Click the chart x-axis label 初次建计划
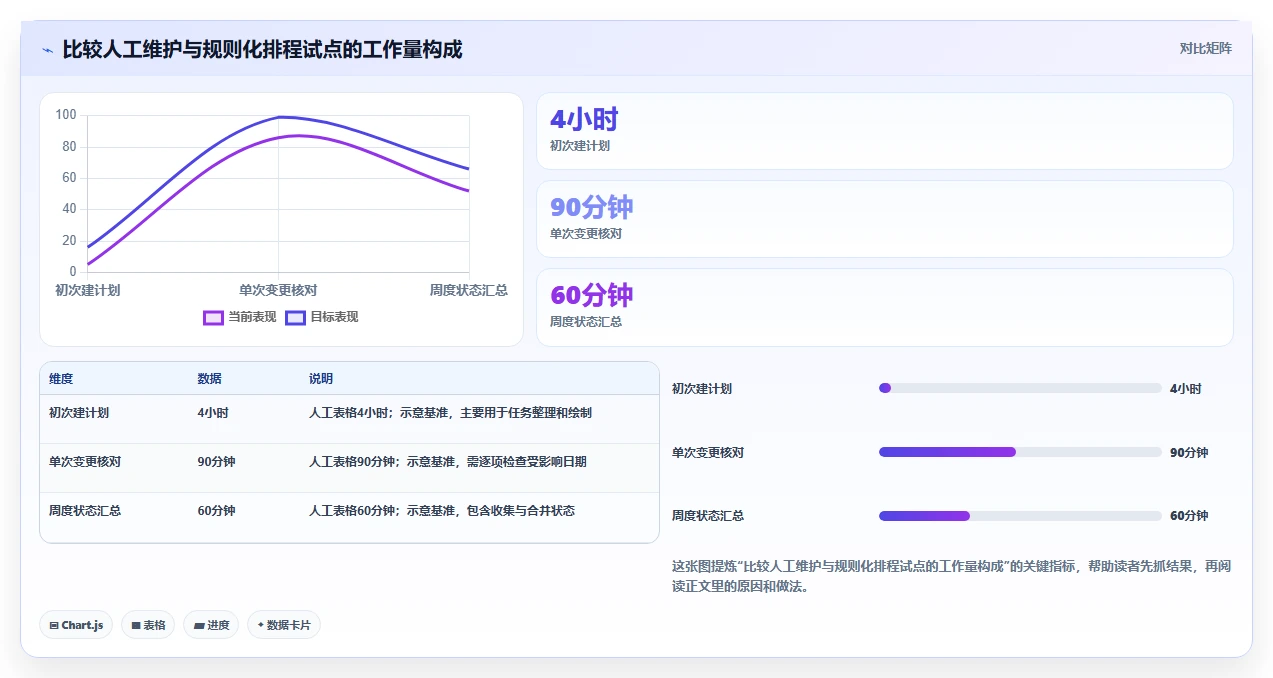The width and height of the screenshot is (1273, 678). pos(88,290)
